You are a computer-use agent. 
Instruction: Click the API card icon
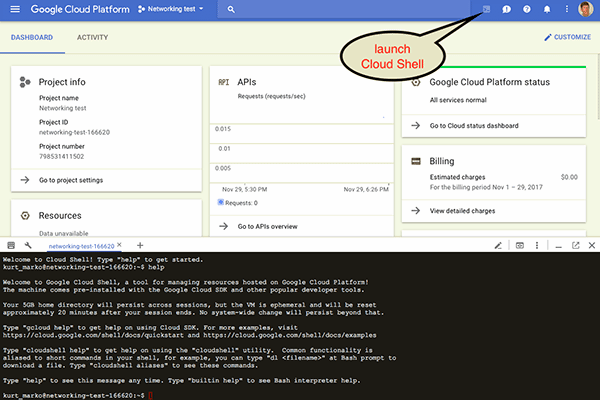point(223,82)
